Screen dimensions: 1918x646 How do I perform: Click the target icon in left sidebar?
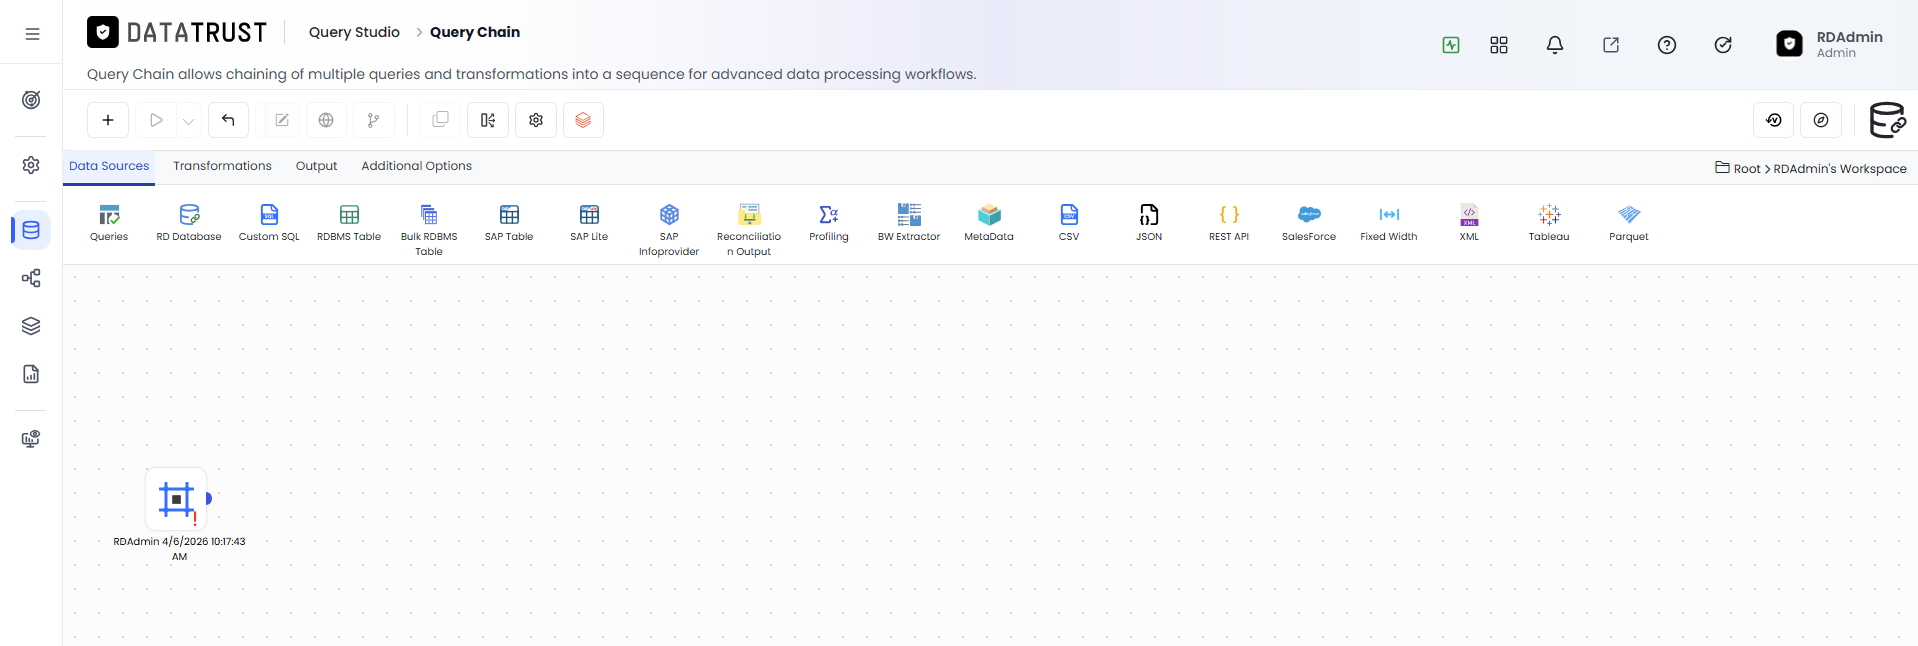[x=31, y=100]
